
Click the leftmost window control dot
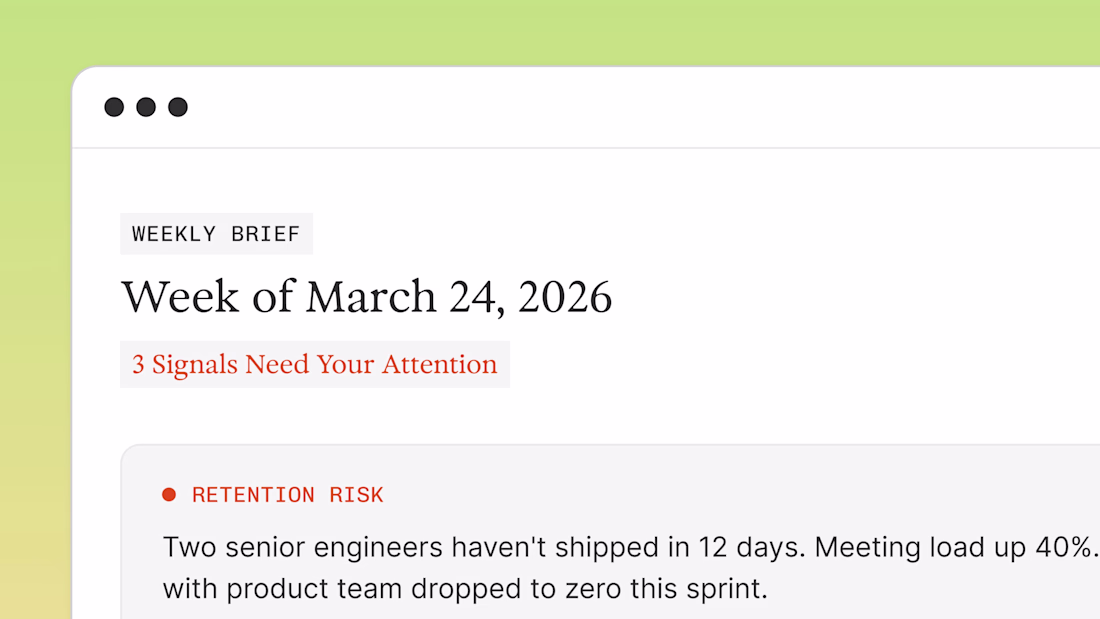pyautogui.click(x=114, y=107)
